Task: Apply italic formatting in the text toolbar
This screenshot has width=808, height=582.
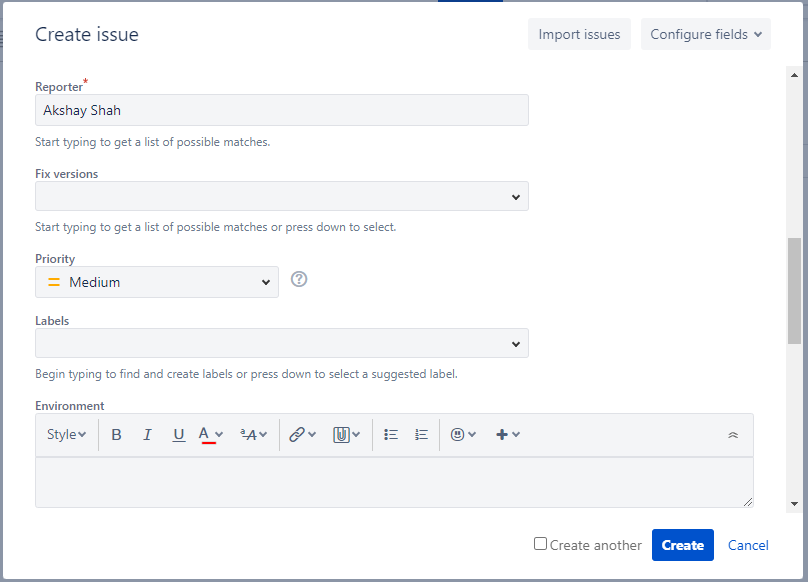Action: coord(147,434)
